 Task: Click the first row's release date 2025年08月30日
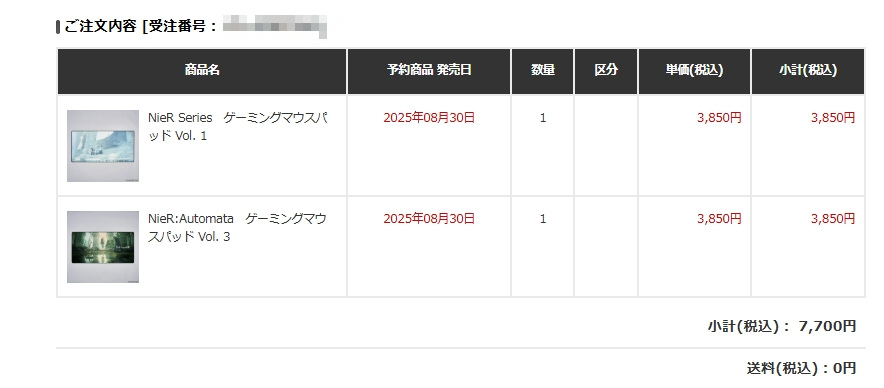pos(429,118)
